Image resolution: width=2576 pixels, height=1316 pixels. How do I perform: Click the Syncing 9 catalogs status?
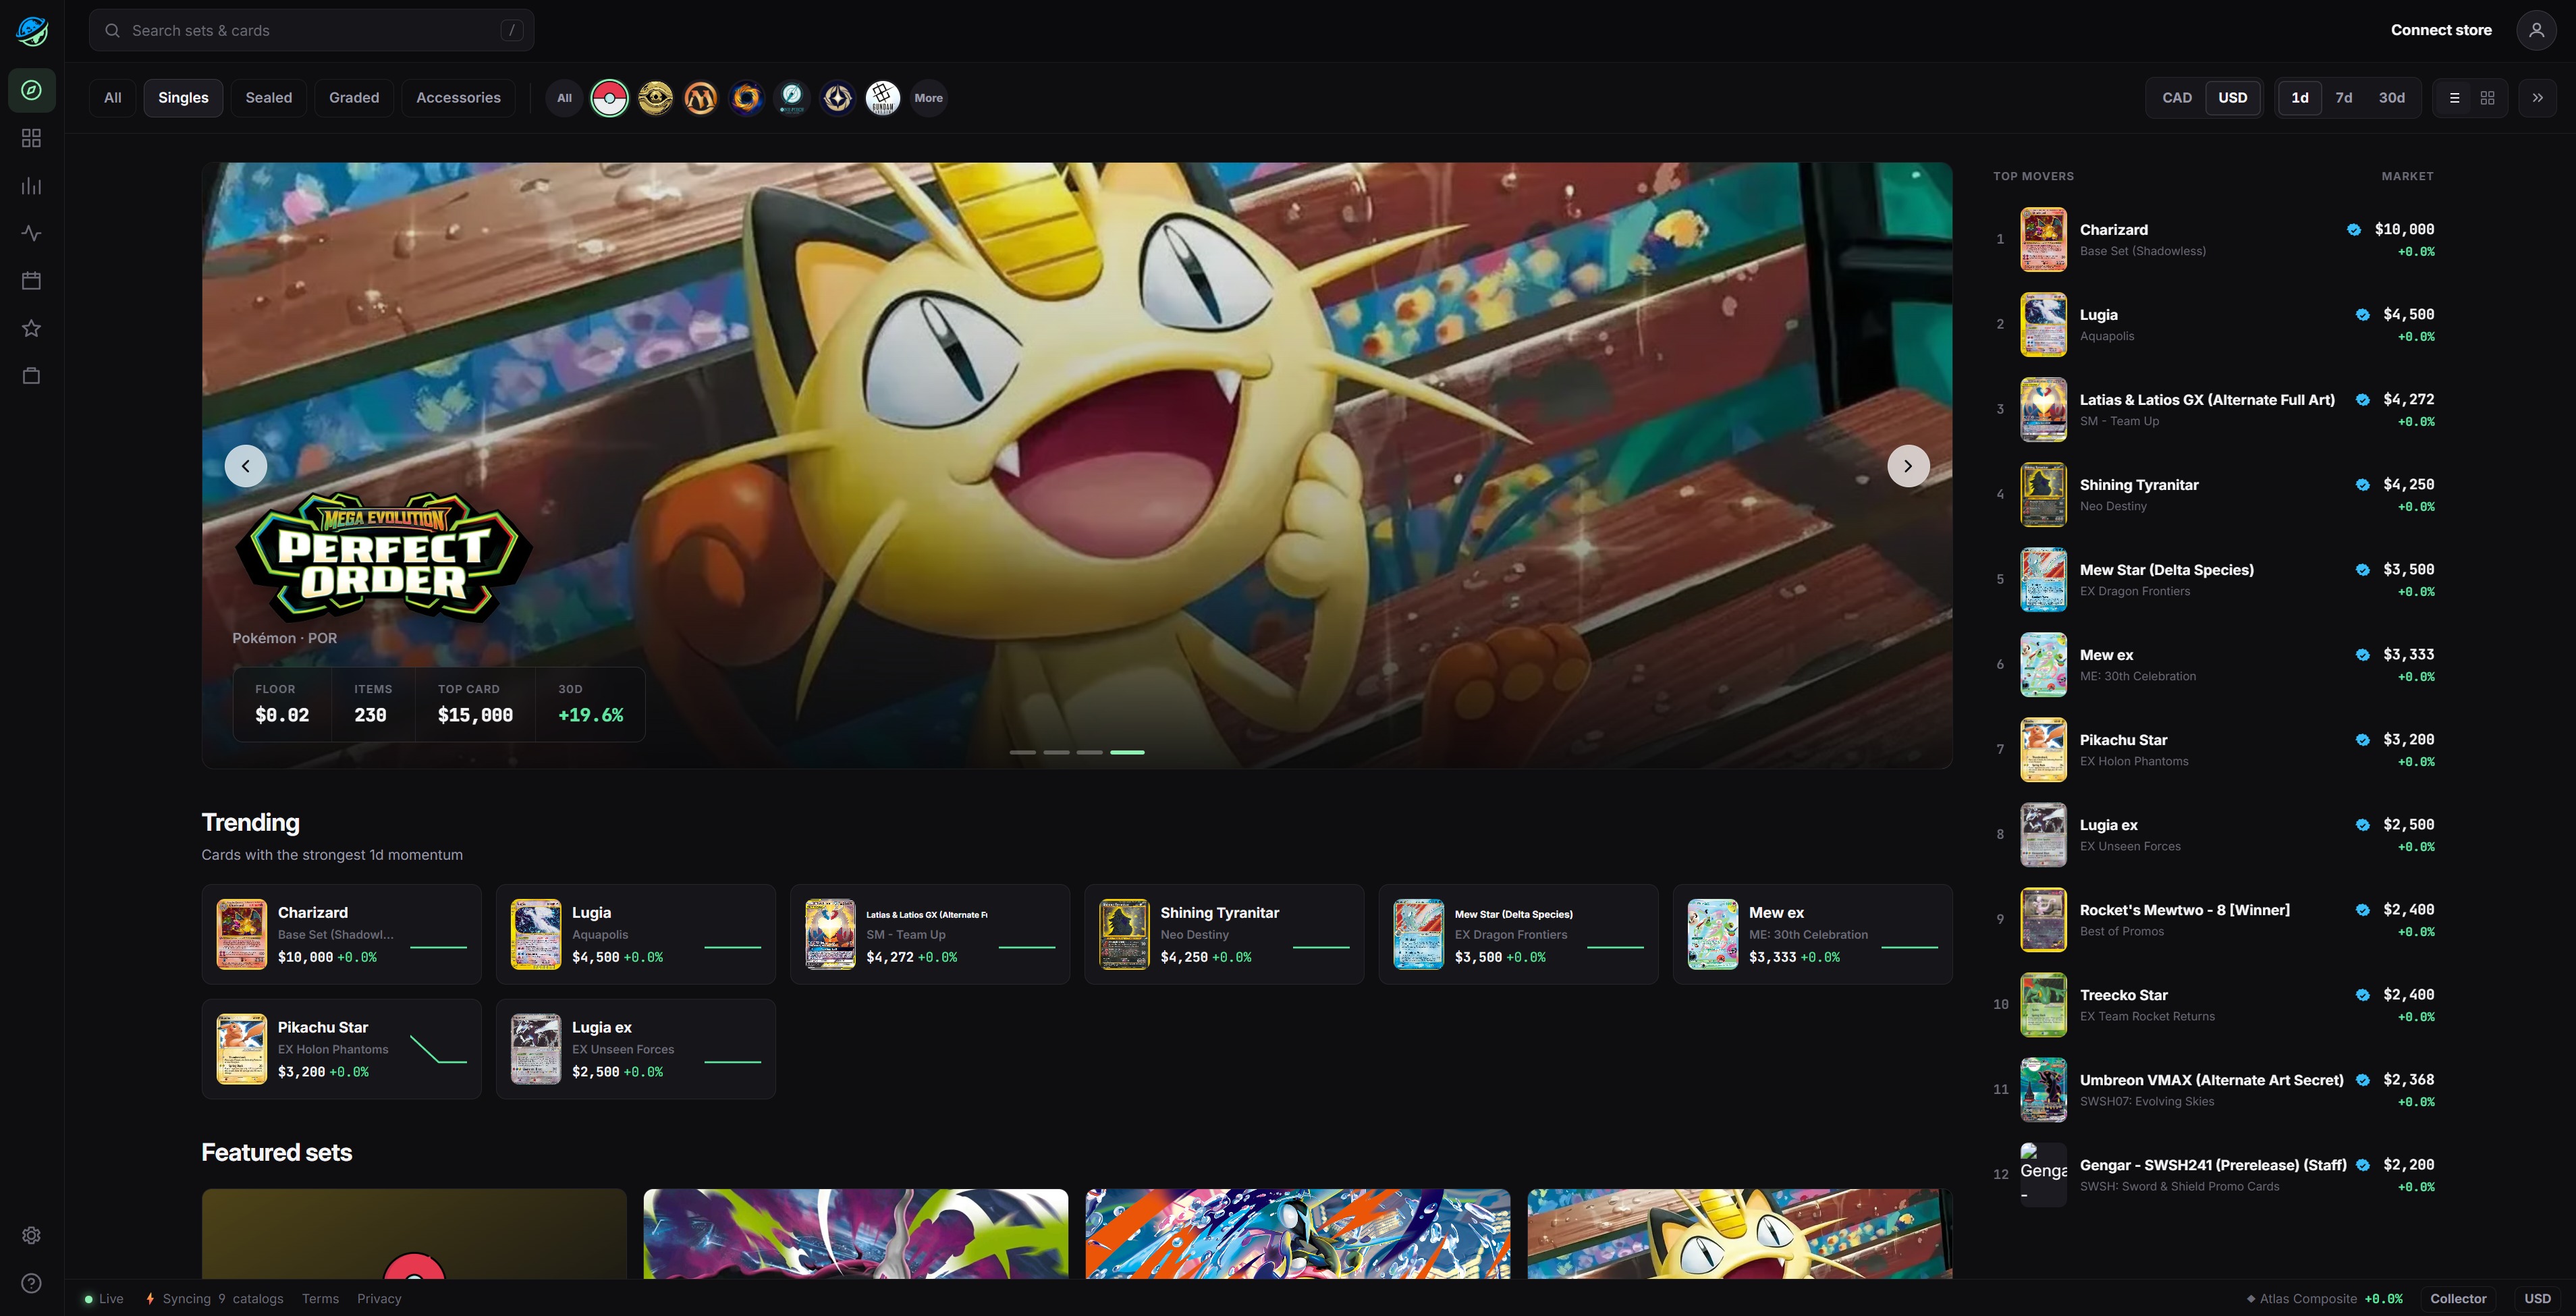click(214, 1299)
